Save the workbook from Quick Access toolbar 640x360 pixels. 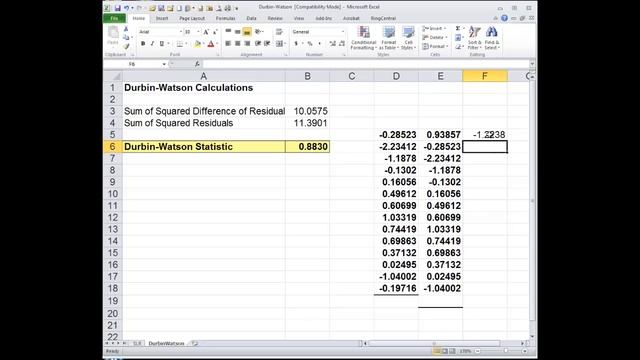(x=118, y=8)
